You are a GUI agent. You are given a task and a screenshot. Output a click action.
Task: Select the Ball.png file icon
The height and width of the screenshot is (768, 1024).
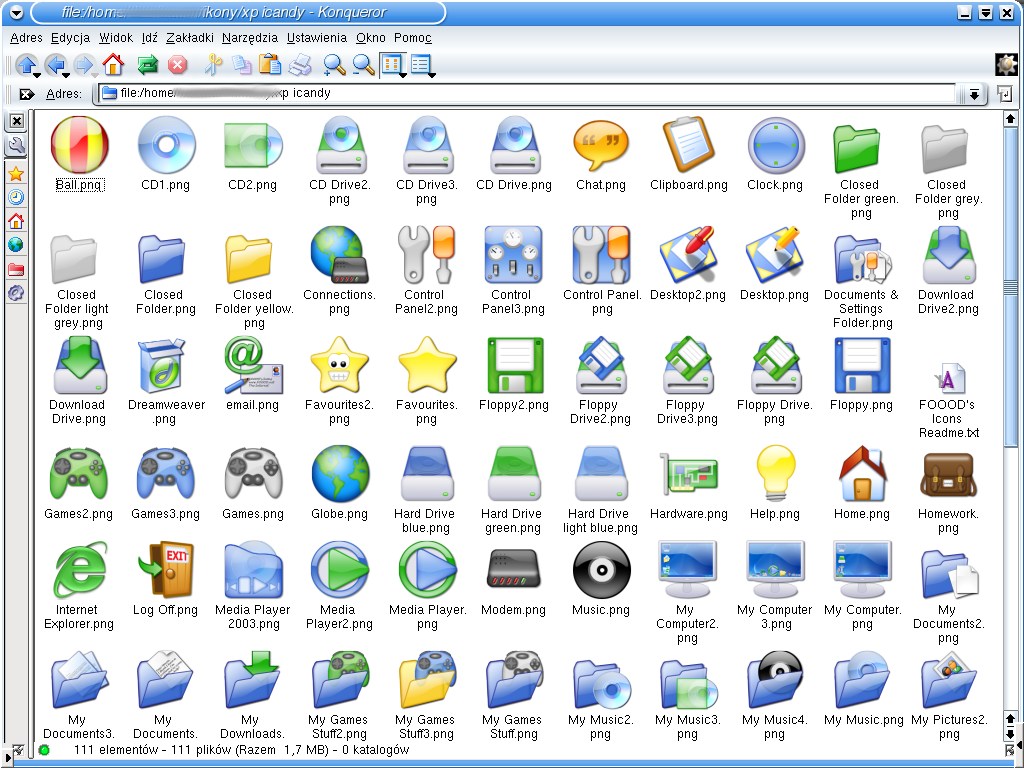pyautogui.click(x=79, y=153)
